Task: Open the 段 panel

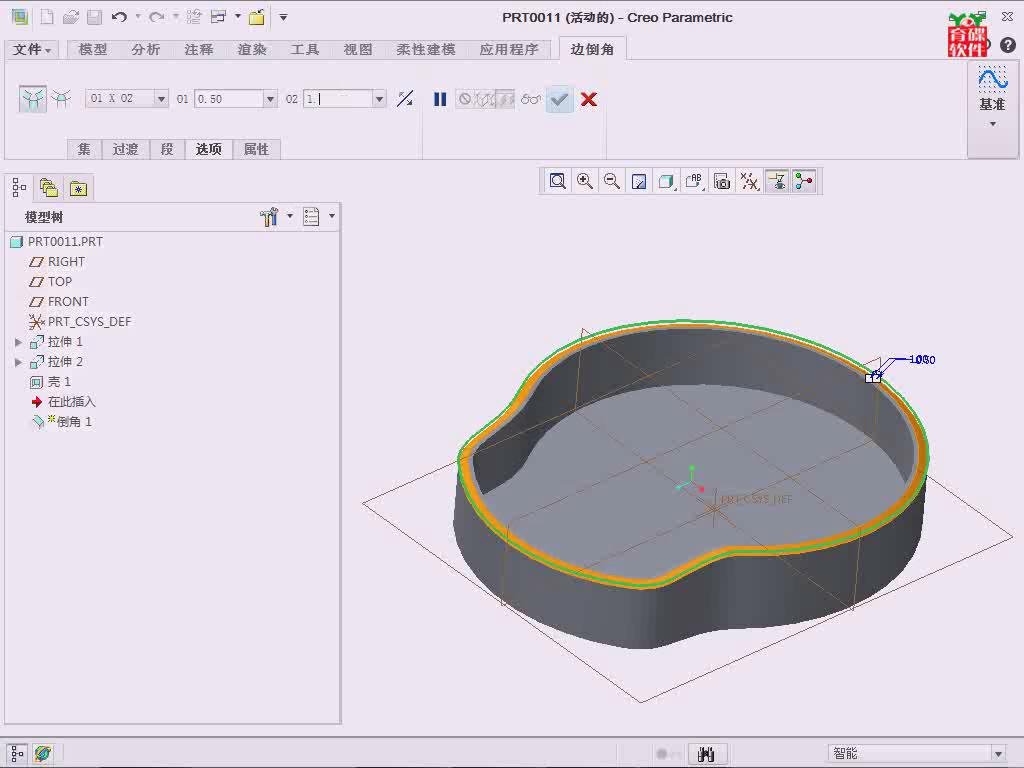Action: pyautogui.click(x=167, y=149)
